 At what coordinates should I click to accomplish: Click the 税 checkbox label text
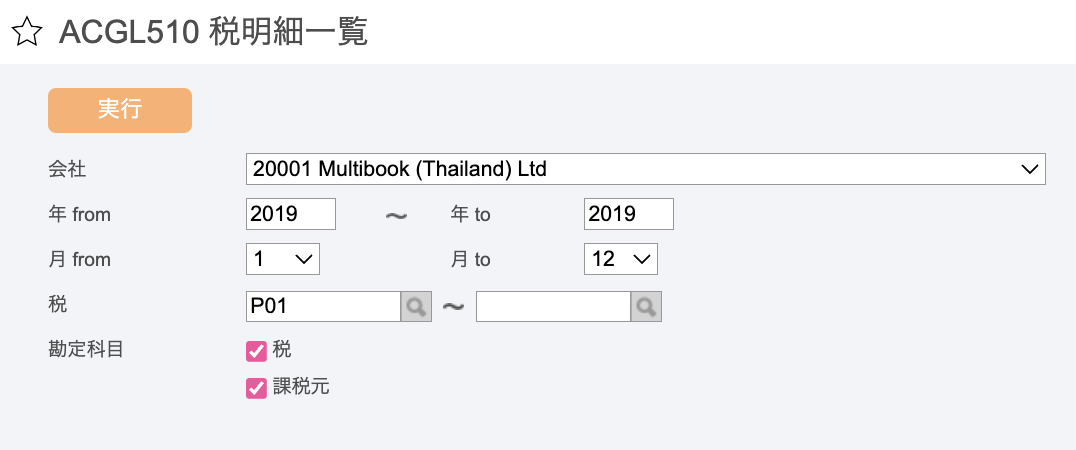click(282, 350)
